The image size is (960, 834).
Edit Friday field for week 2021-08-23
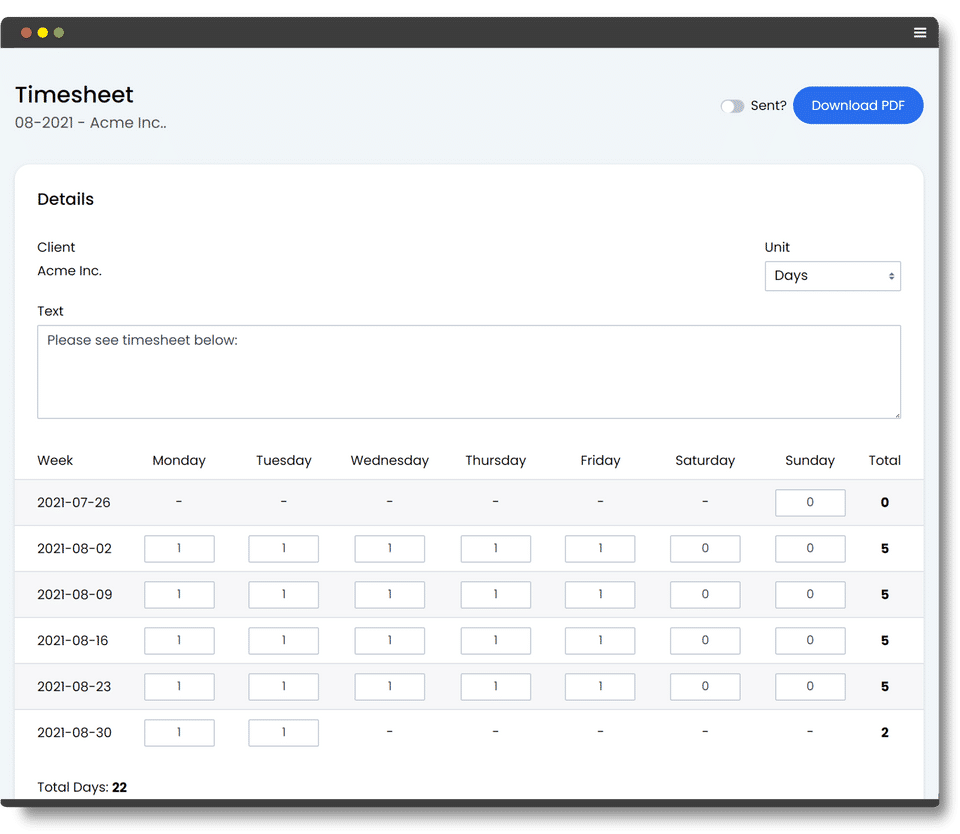tap(600, 687)
